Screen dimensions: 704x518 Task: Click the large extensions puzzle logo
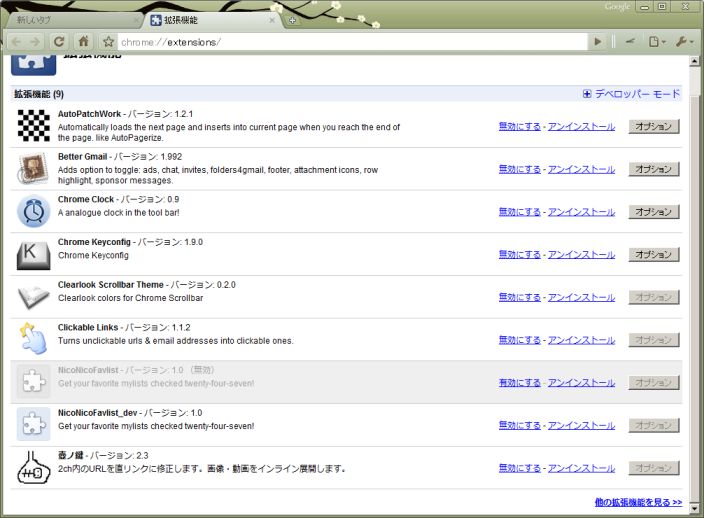coord(34,65)
